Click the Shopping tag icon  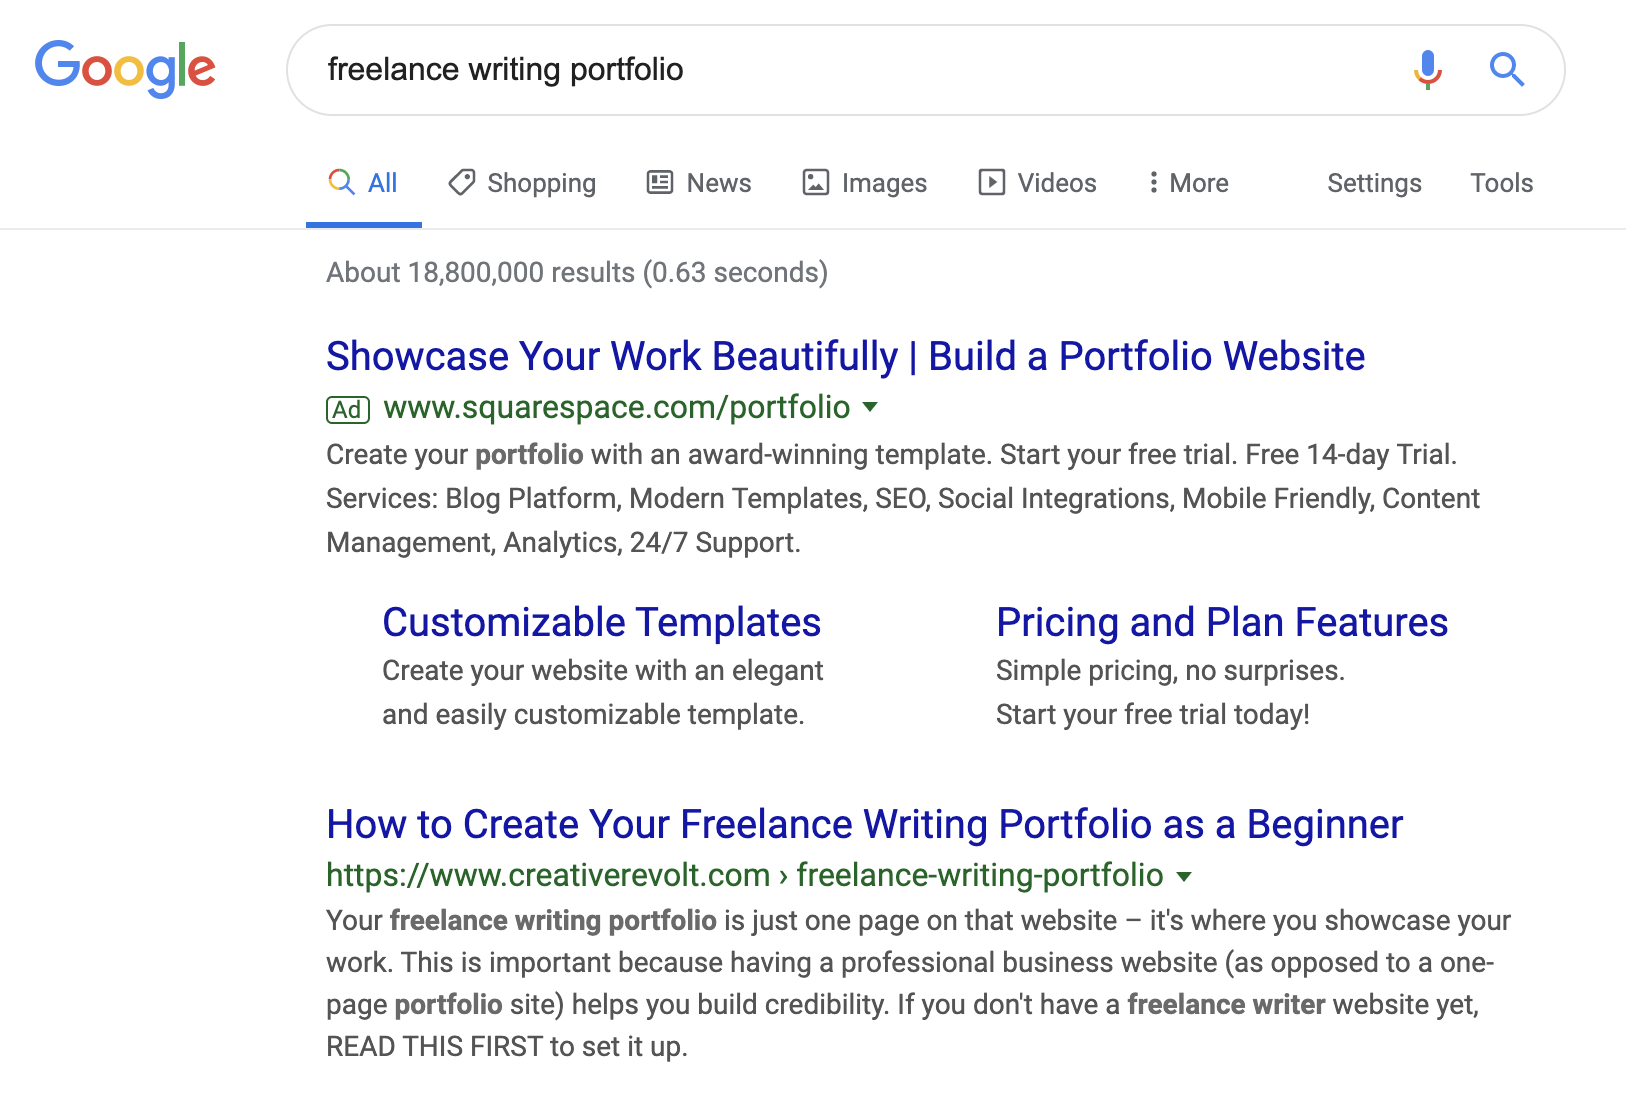click(x=461, y=182)
